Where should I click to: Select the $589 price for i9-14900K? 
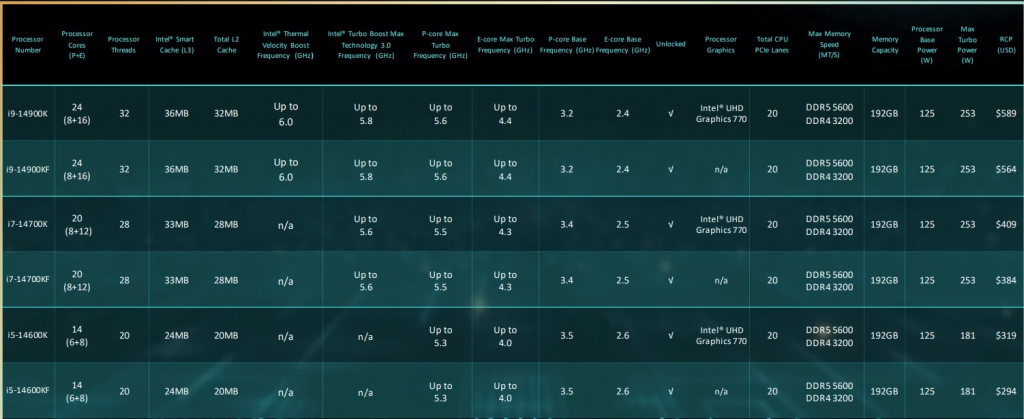point(1006,114)
